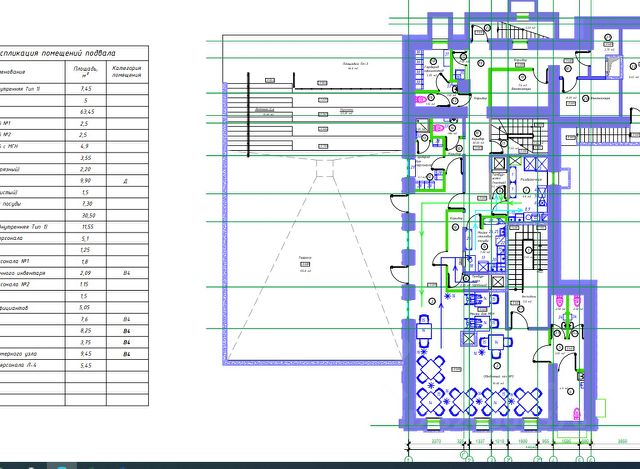The height and width of the screenshot is (469, 640).
Task: Click the table title 'Экспликация помещений подвала'
Action: (x=58, y=53)
